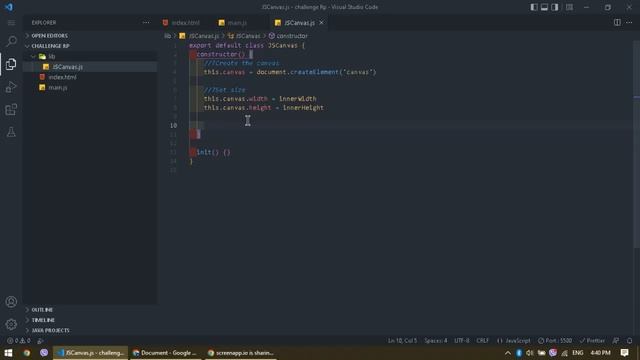The image size is (640, 360).
Task: Open Viber from the taskbar
Action: click(44, 353)
